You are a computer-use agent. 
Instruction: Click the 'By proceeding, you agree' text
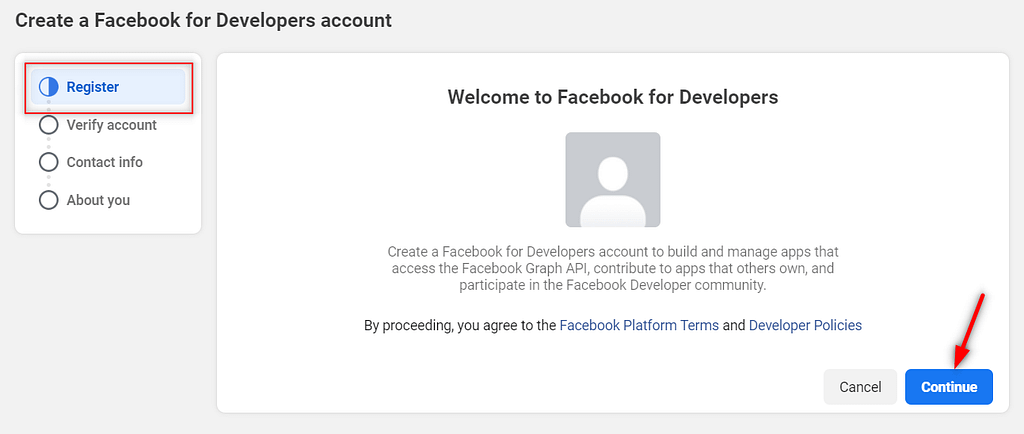click(x=460, y=325)
